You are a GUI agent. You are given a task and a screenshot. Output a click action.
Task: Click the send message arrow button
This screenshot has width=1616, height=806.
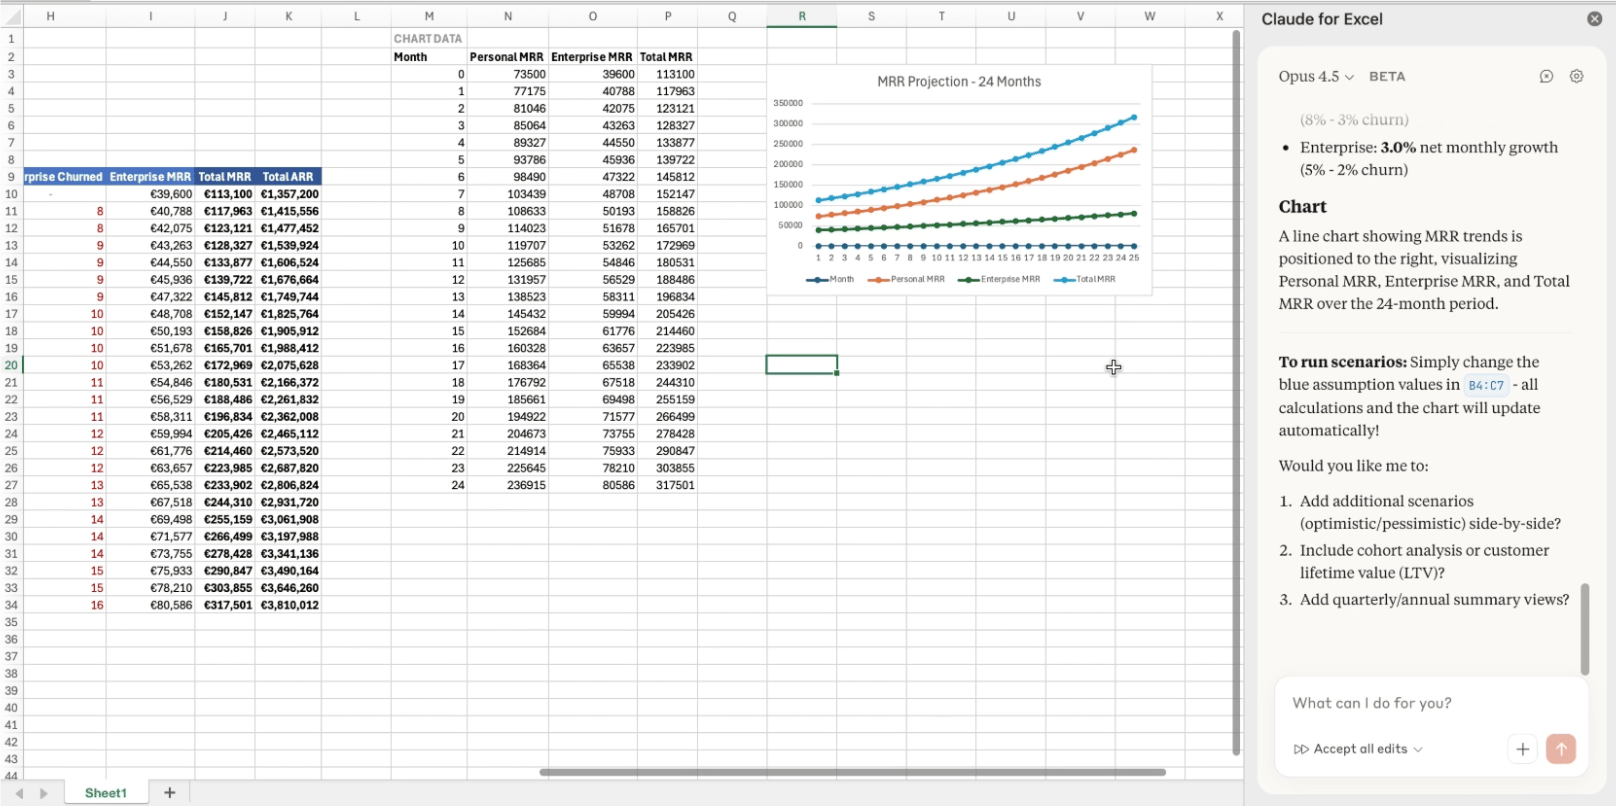pos(1560,749)
